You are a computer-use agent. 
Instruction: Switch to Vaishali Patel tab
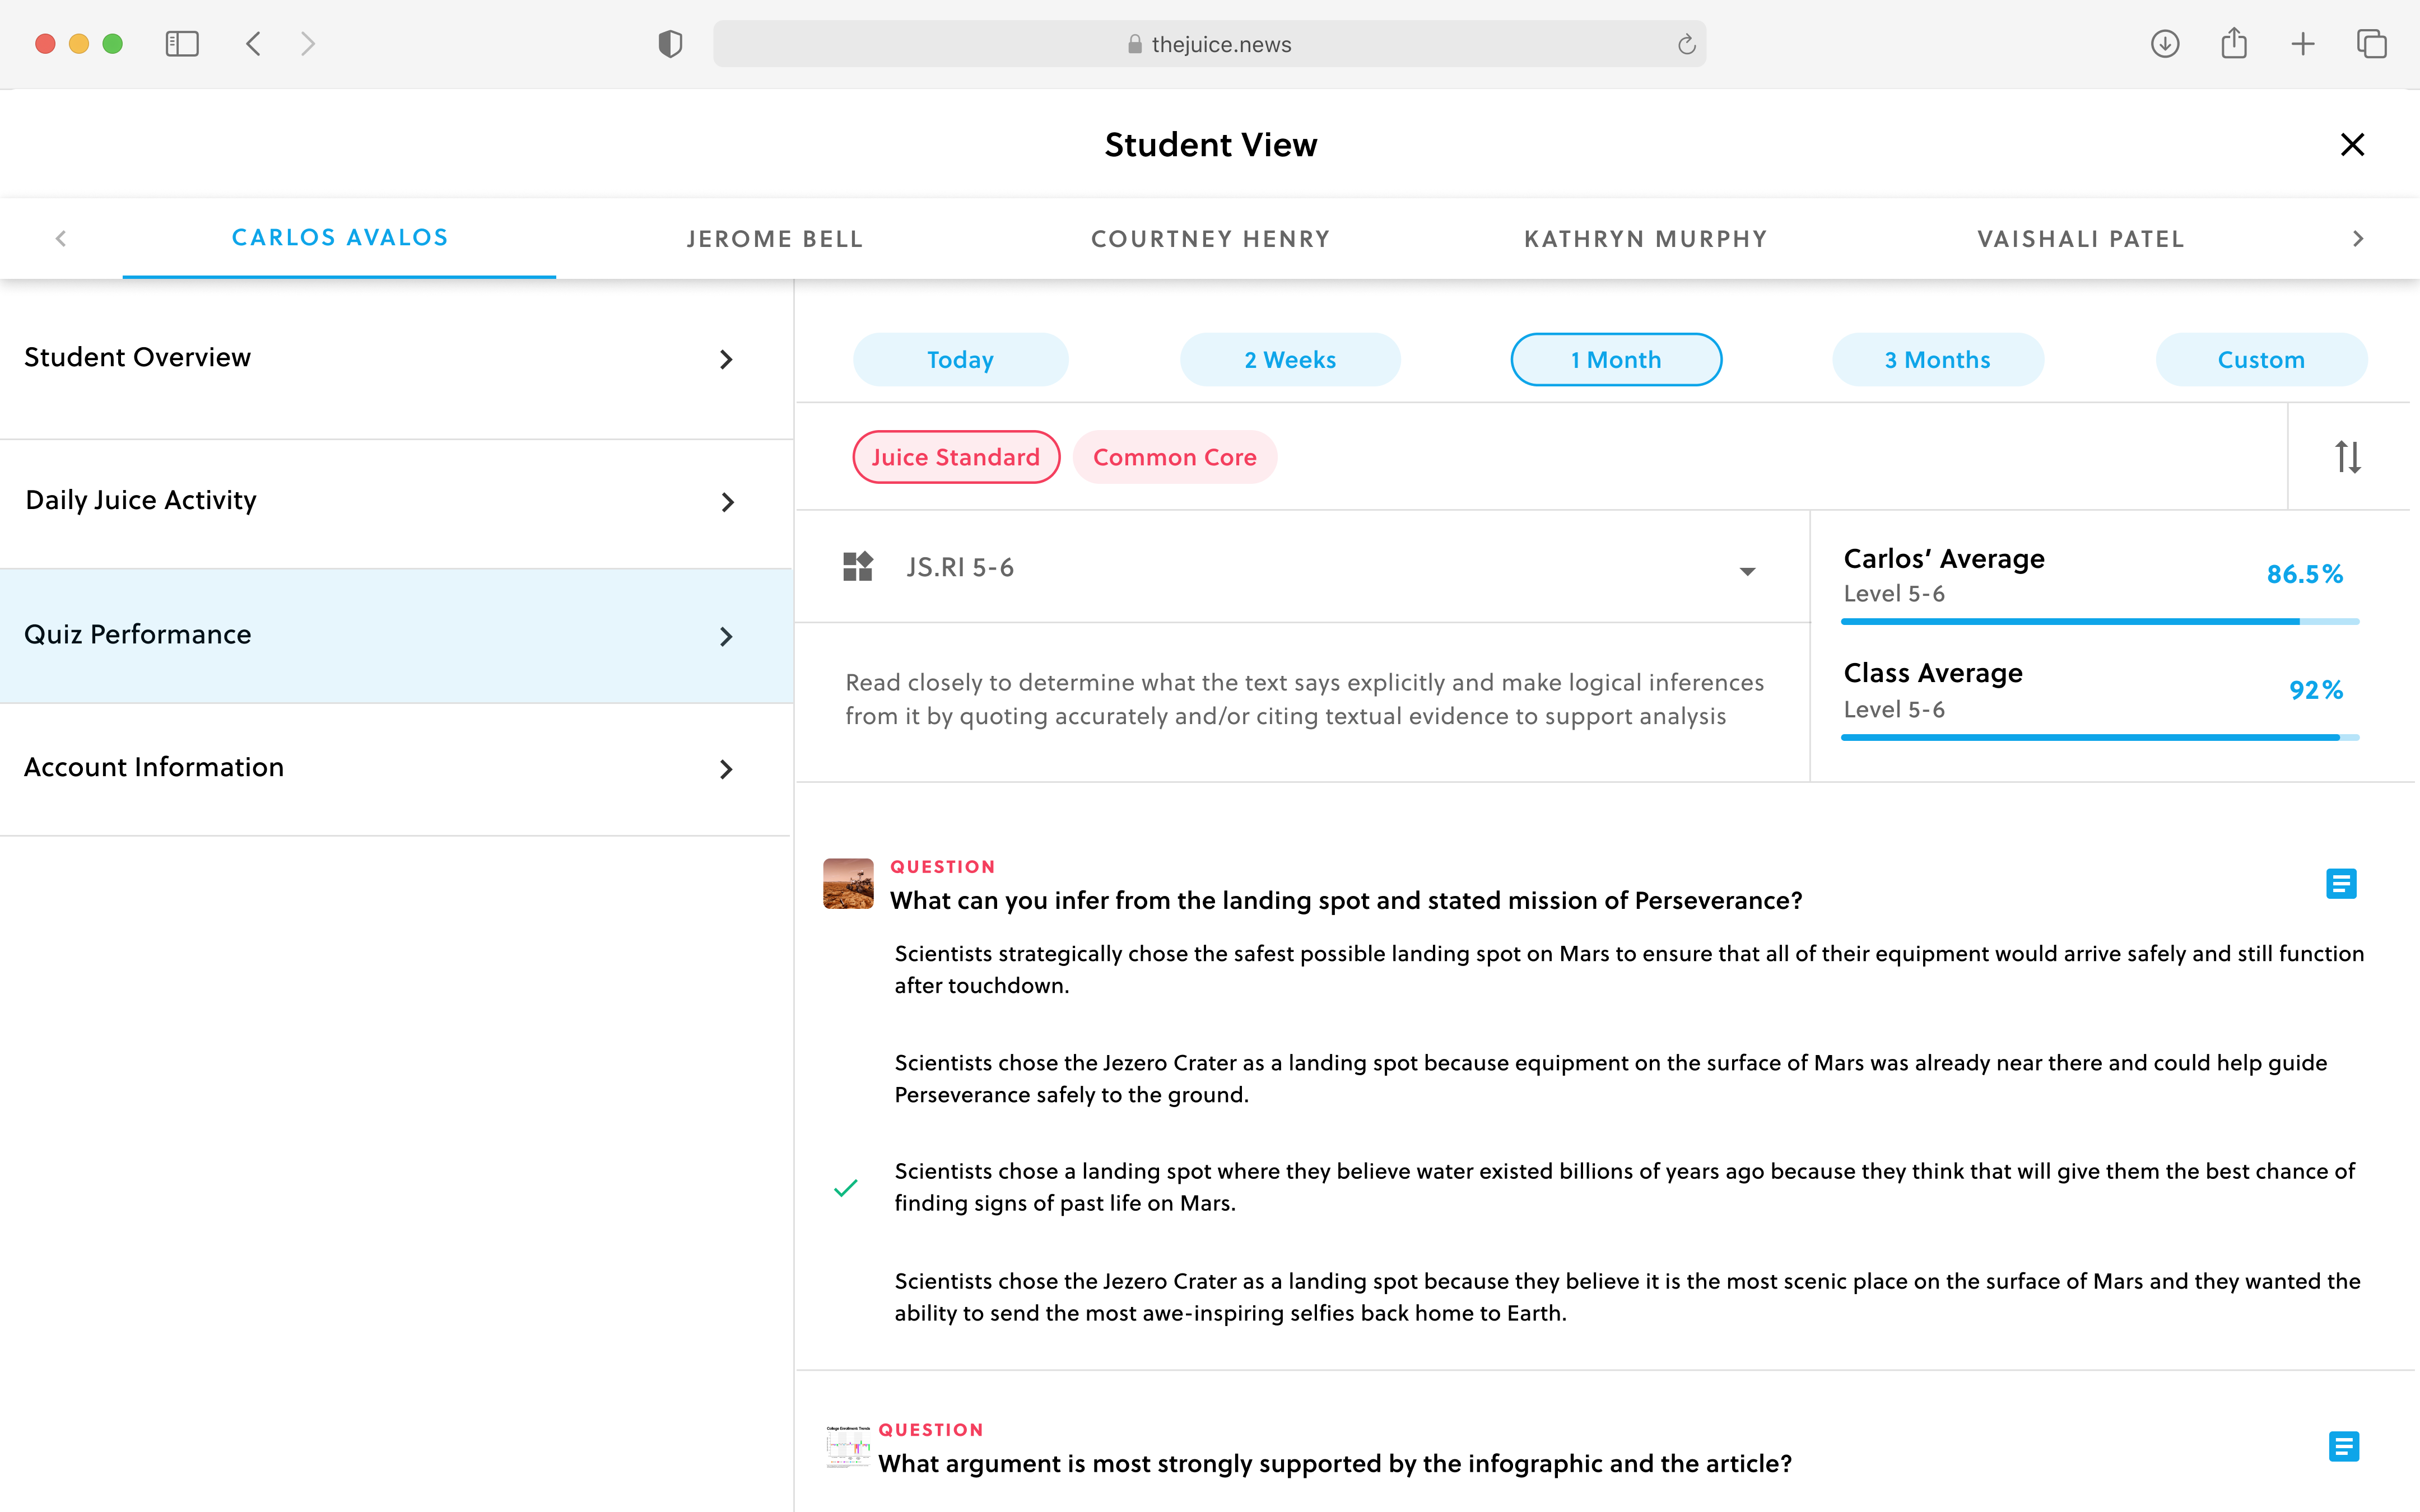pos(2081,239)
